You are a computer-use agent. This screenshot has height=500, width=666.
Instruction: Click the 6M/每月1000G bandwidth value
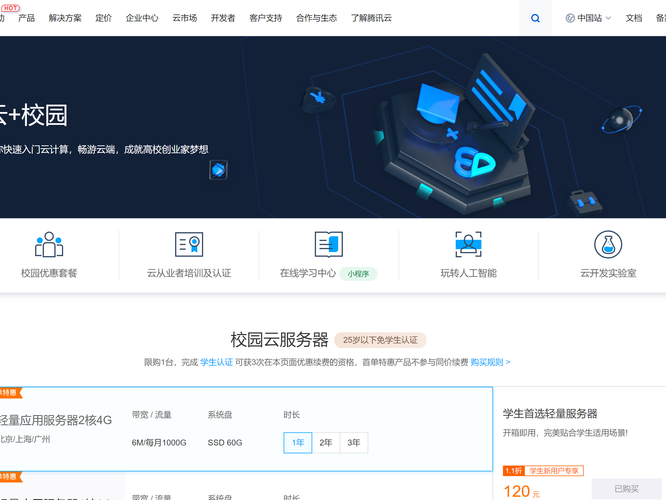click(x=159, y=443)
